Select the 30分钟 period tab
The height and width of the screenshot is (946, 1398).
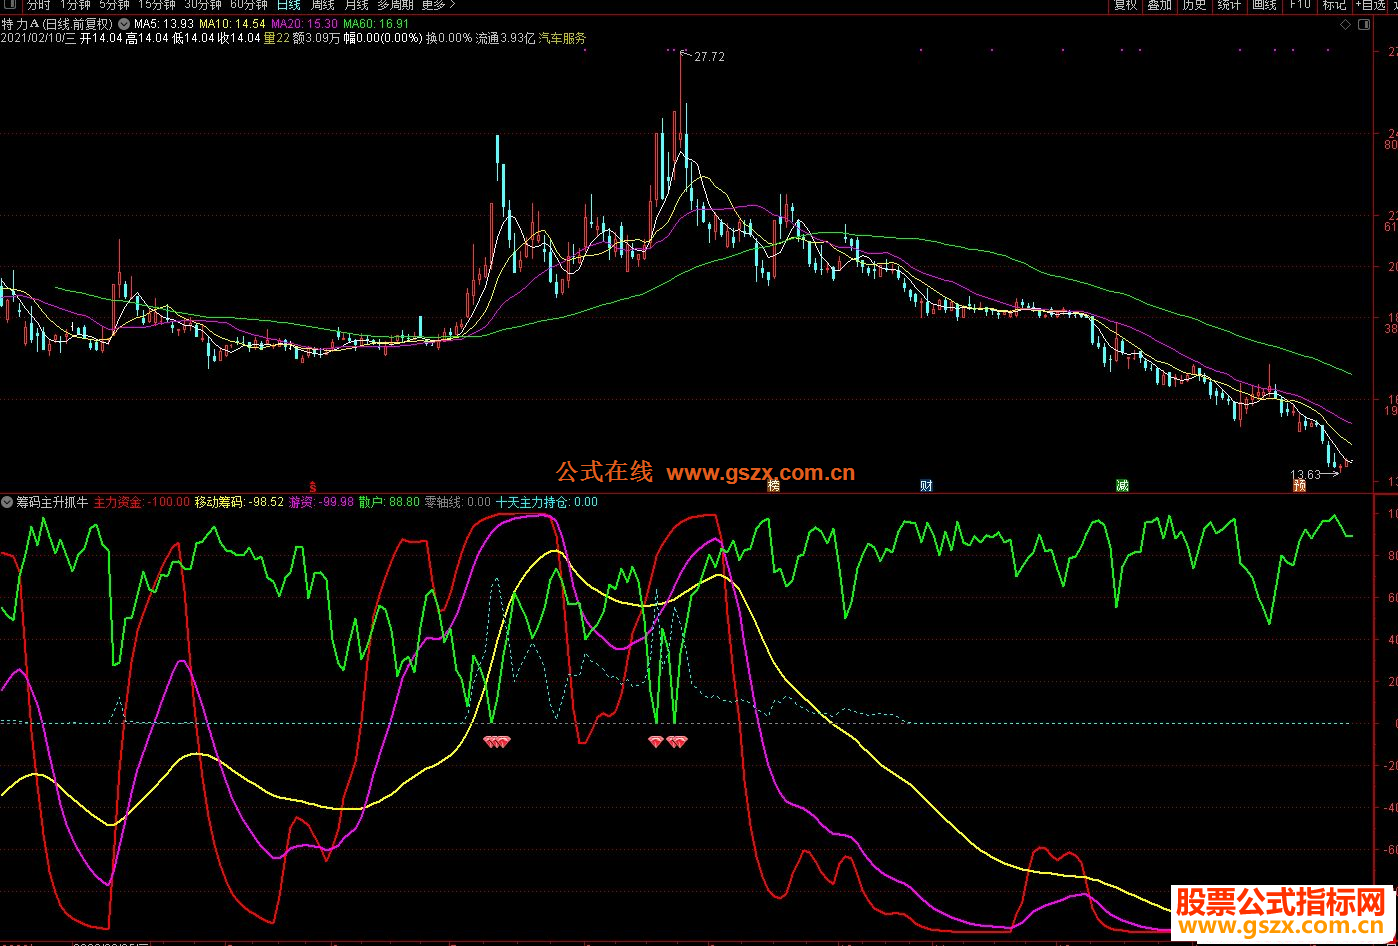(x=203, y=5)
